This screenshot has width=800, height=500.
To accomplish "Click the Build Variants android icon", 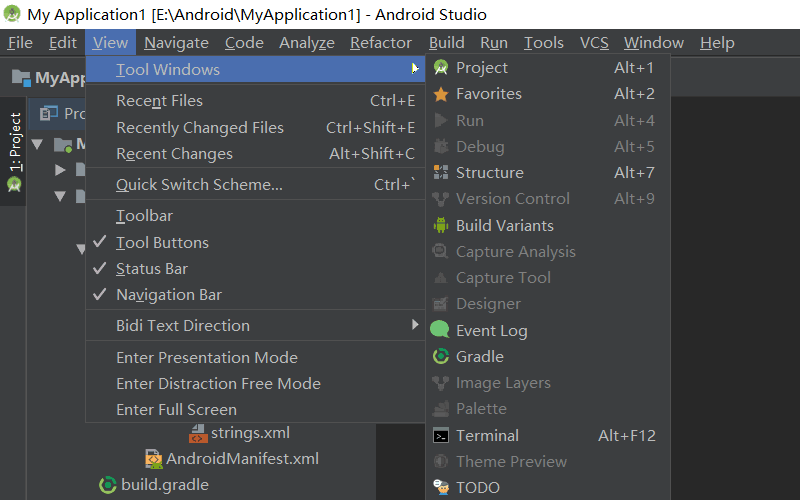I will click(441, 225).
